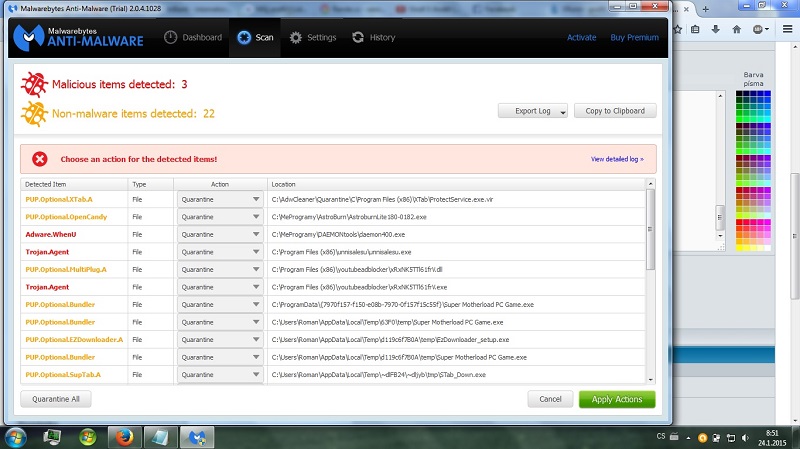Image resolution: width=800 pixels, height=449 pixels.
Task: Select the PUP.Optional.OpenCandy row name
Action: 66,217
